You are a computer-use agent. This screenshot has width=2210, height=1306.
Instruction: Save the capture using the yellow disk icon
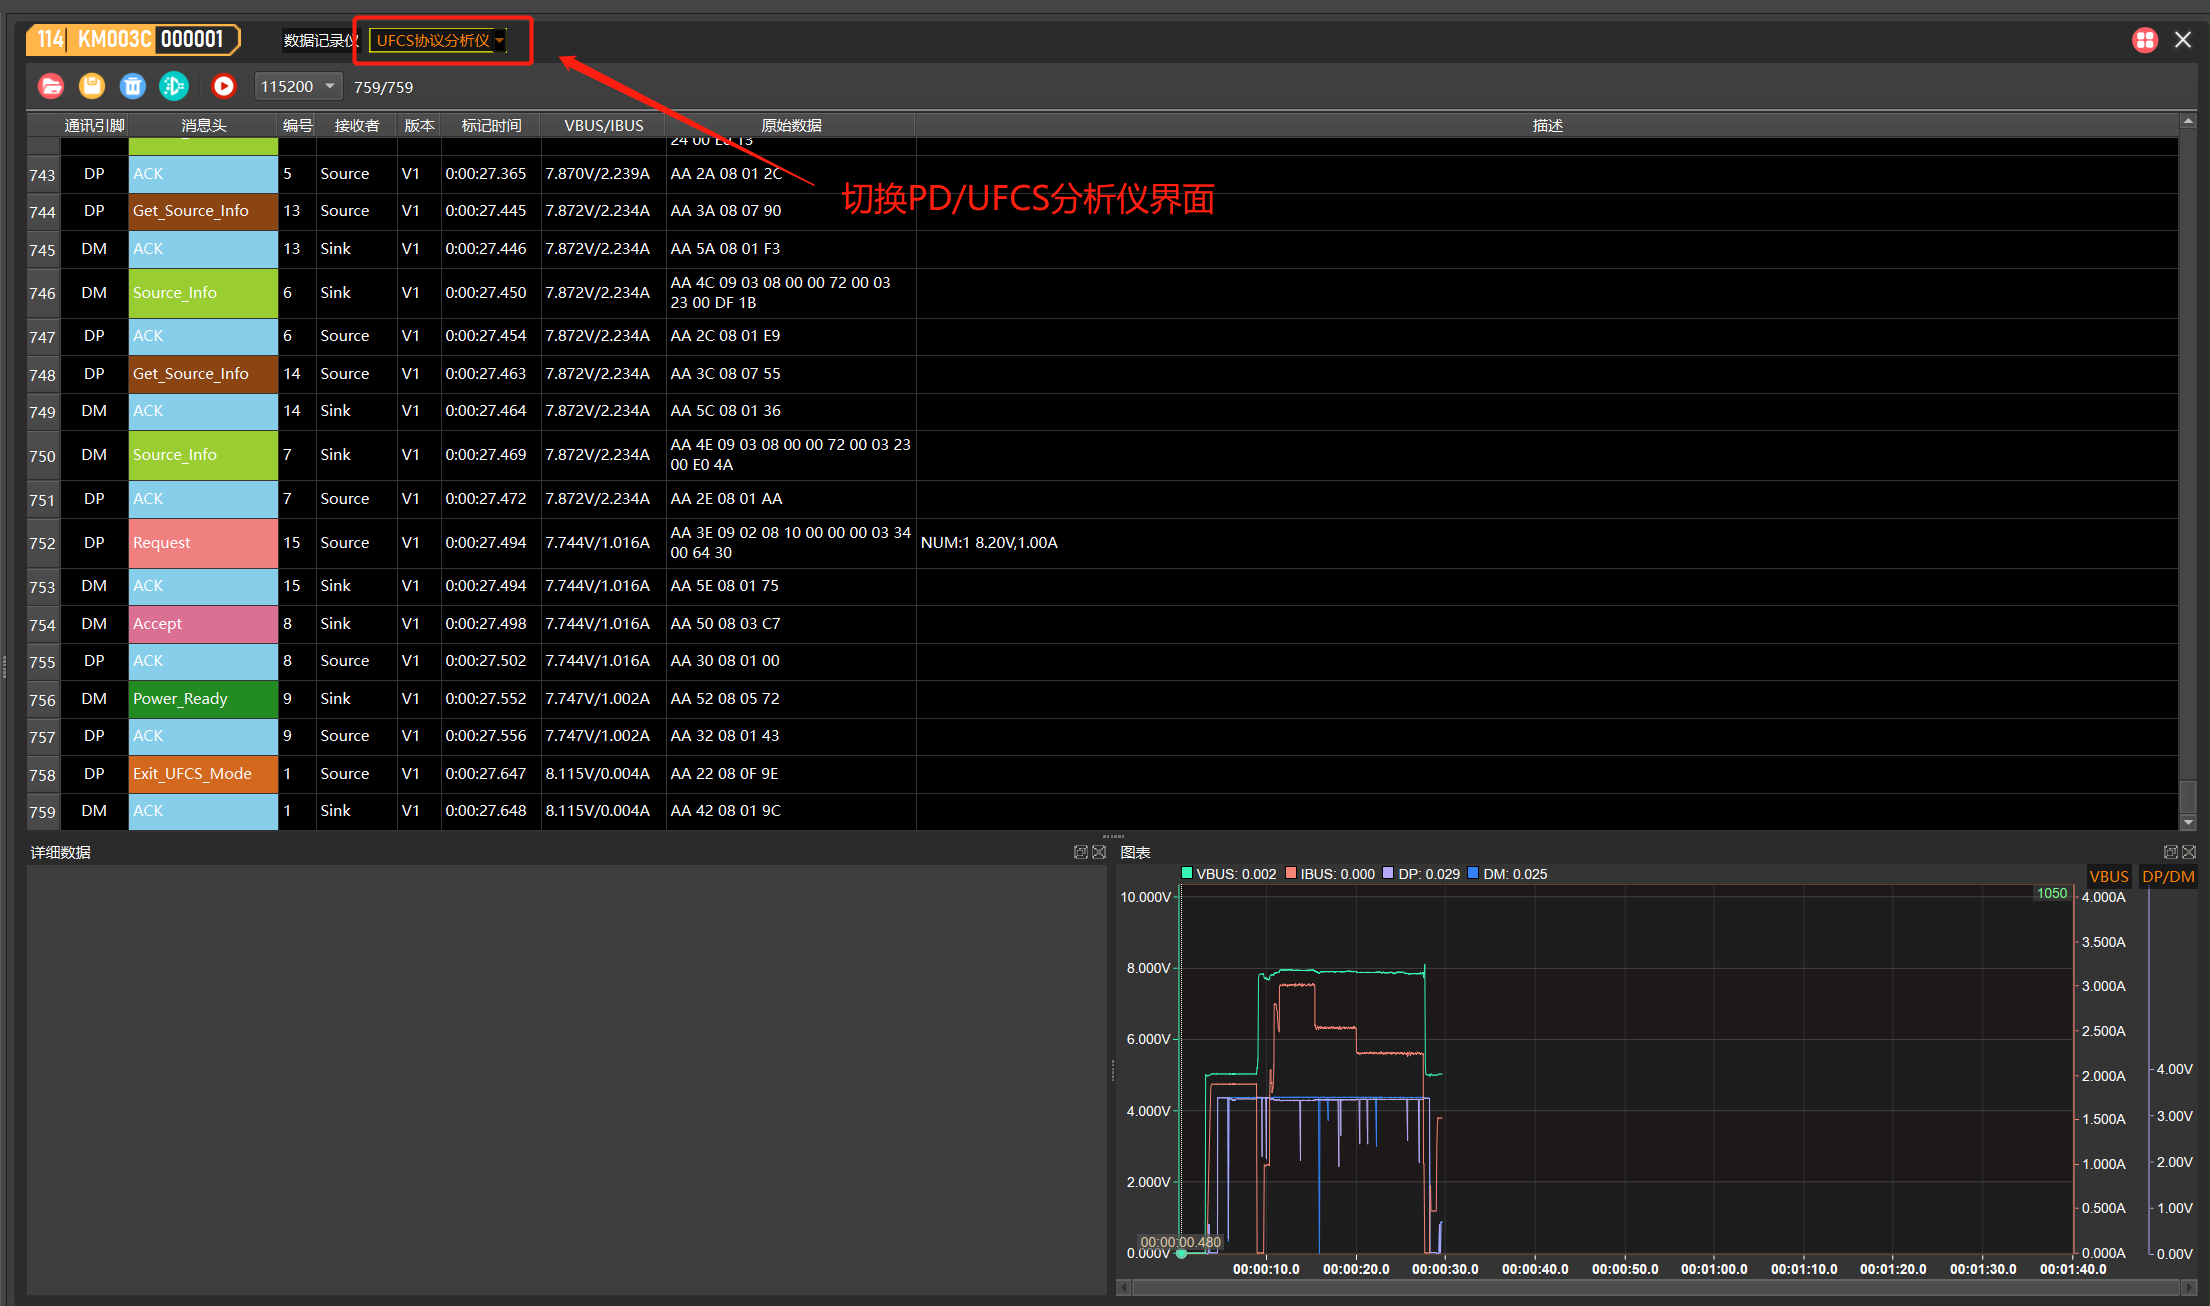[92, 87]
